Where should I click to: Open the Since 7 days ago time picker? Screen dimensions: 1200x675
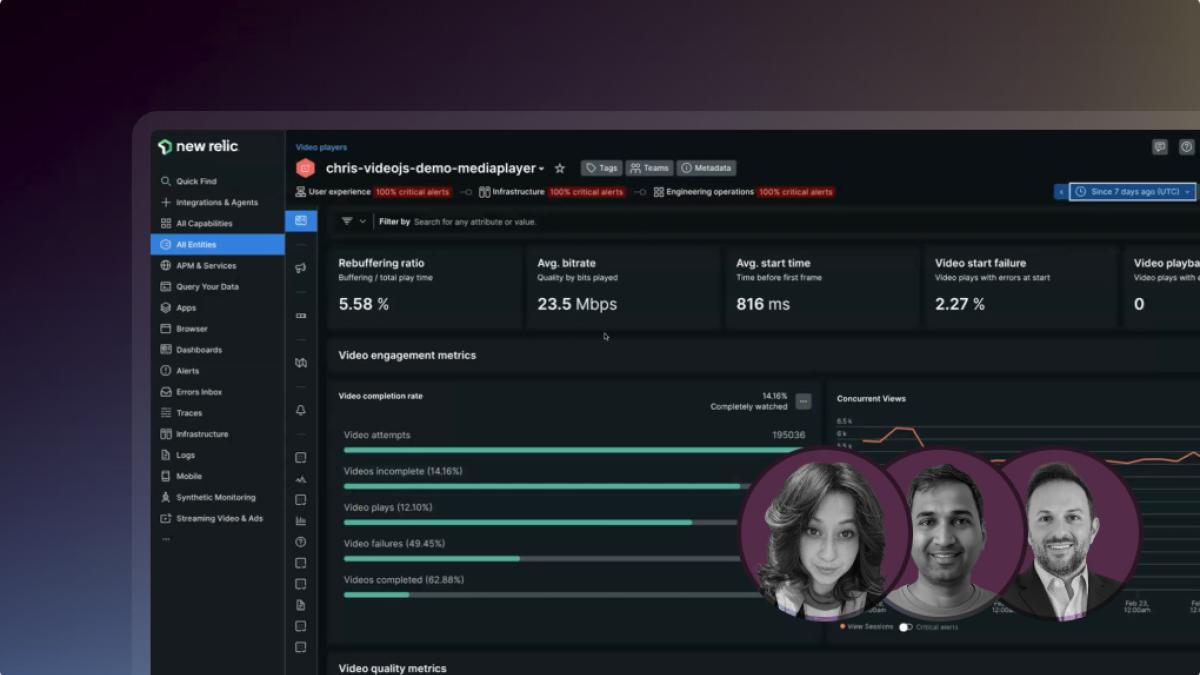pyautogui.click(x=1132, y=192)
